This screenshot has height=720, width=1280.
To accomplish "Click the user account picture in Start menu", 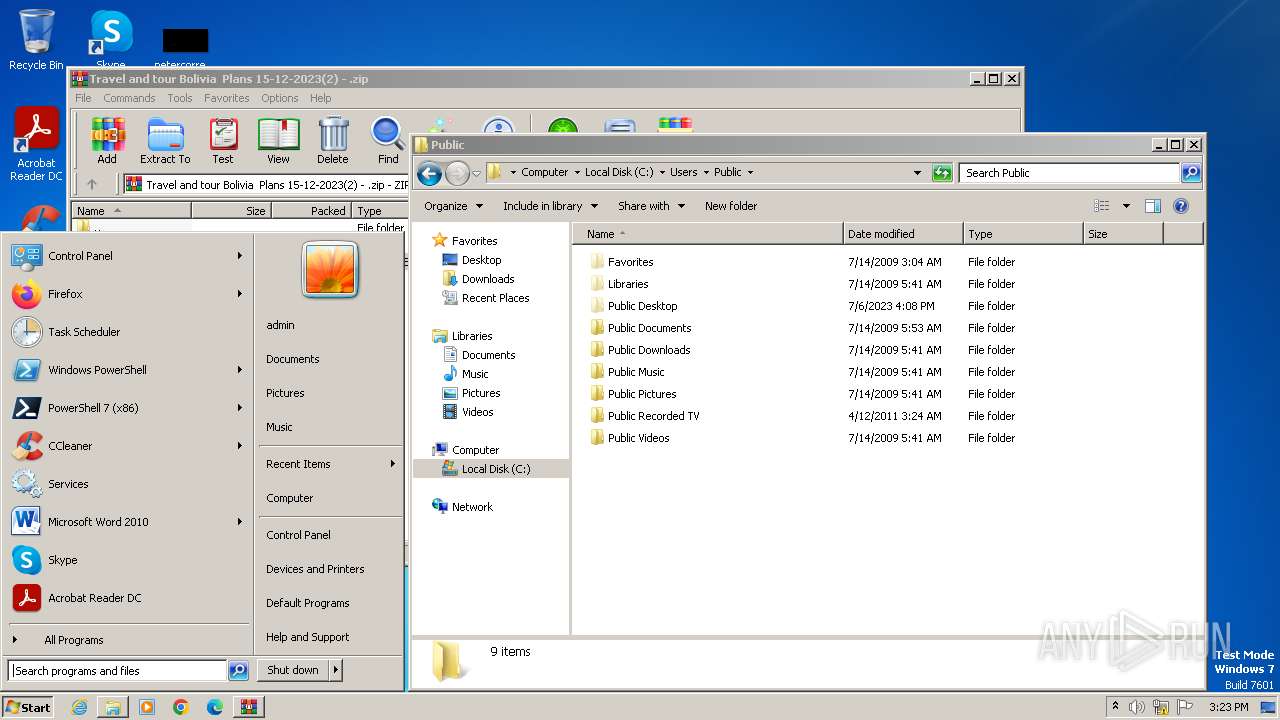I will [330, 269].
